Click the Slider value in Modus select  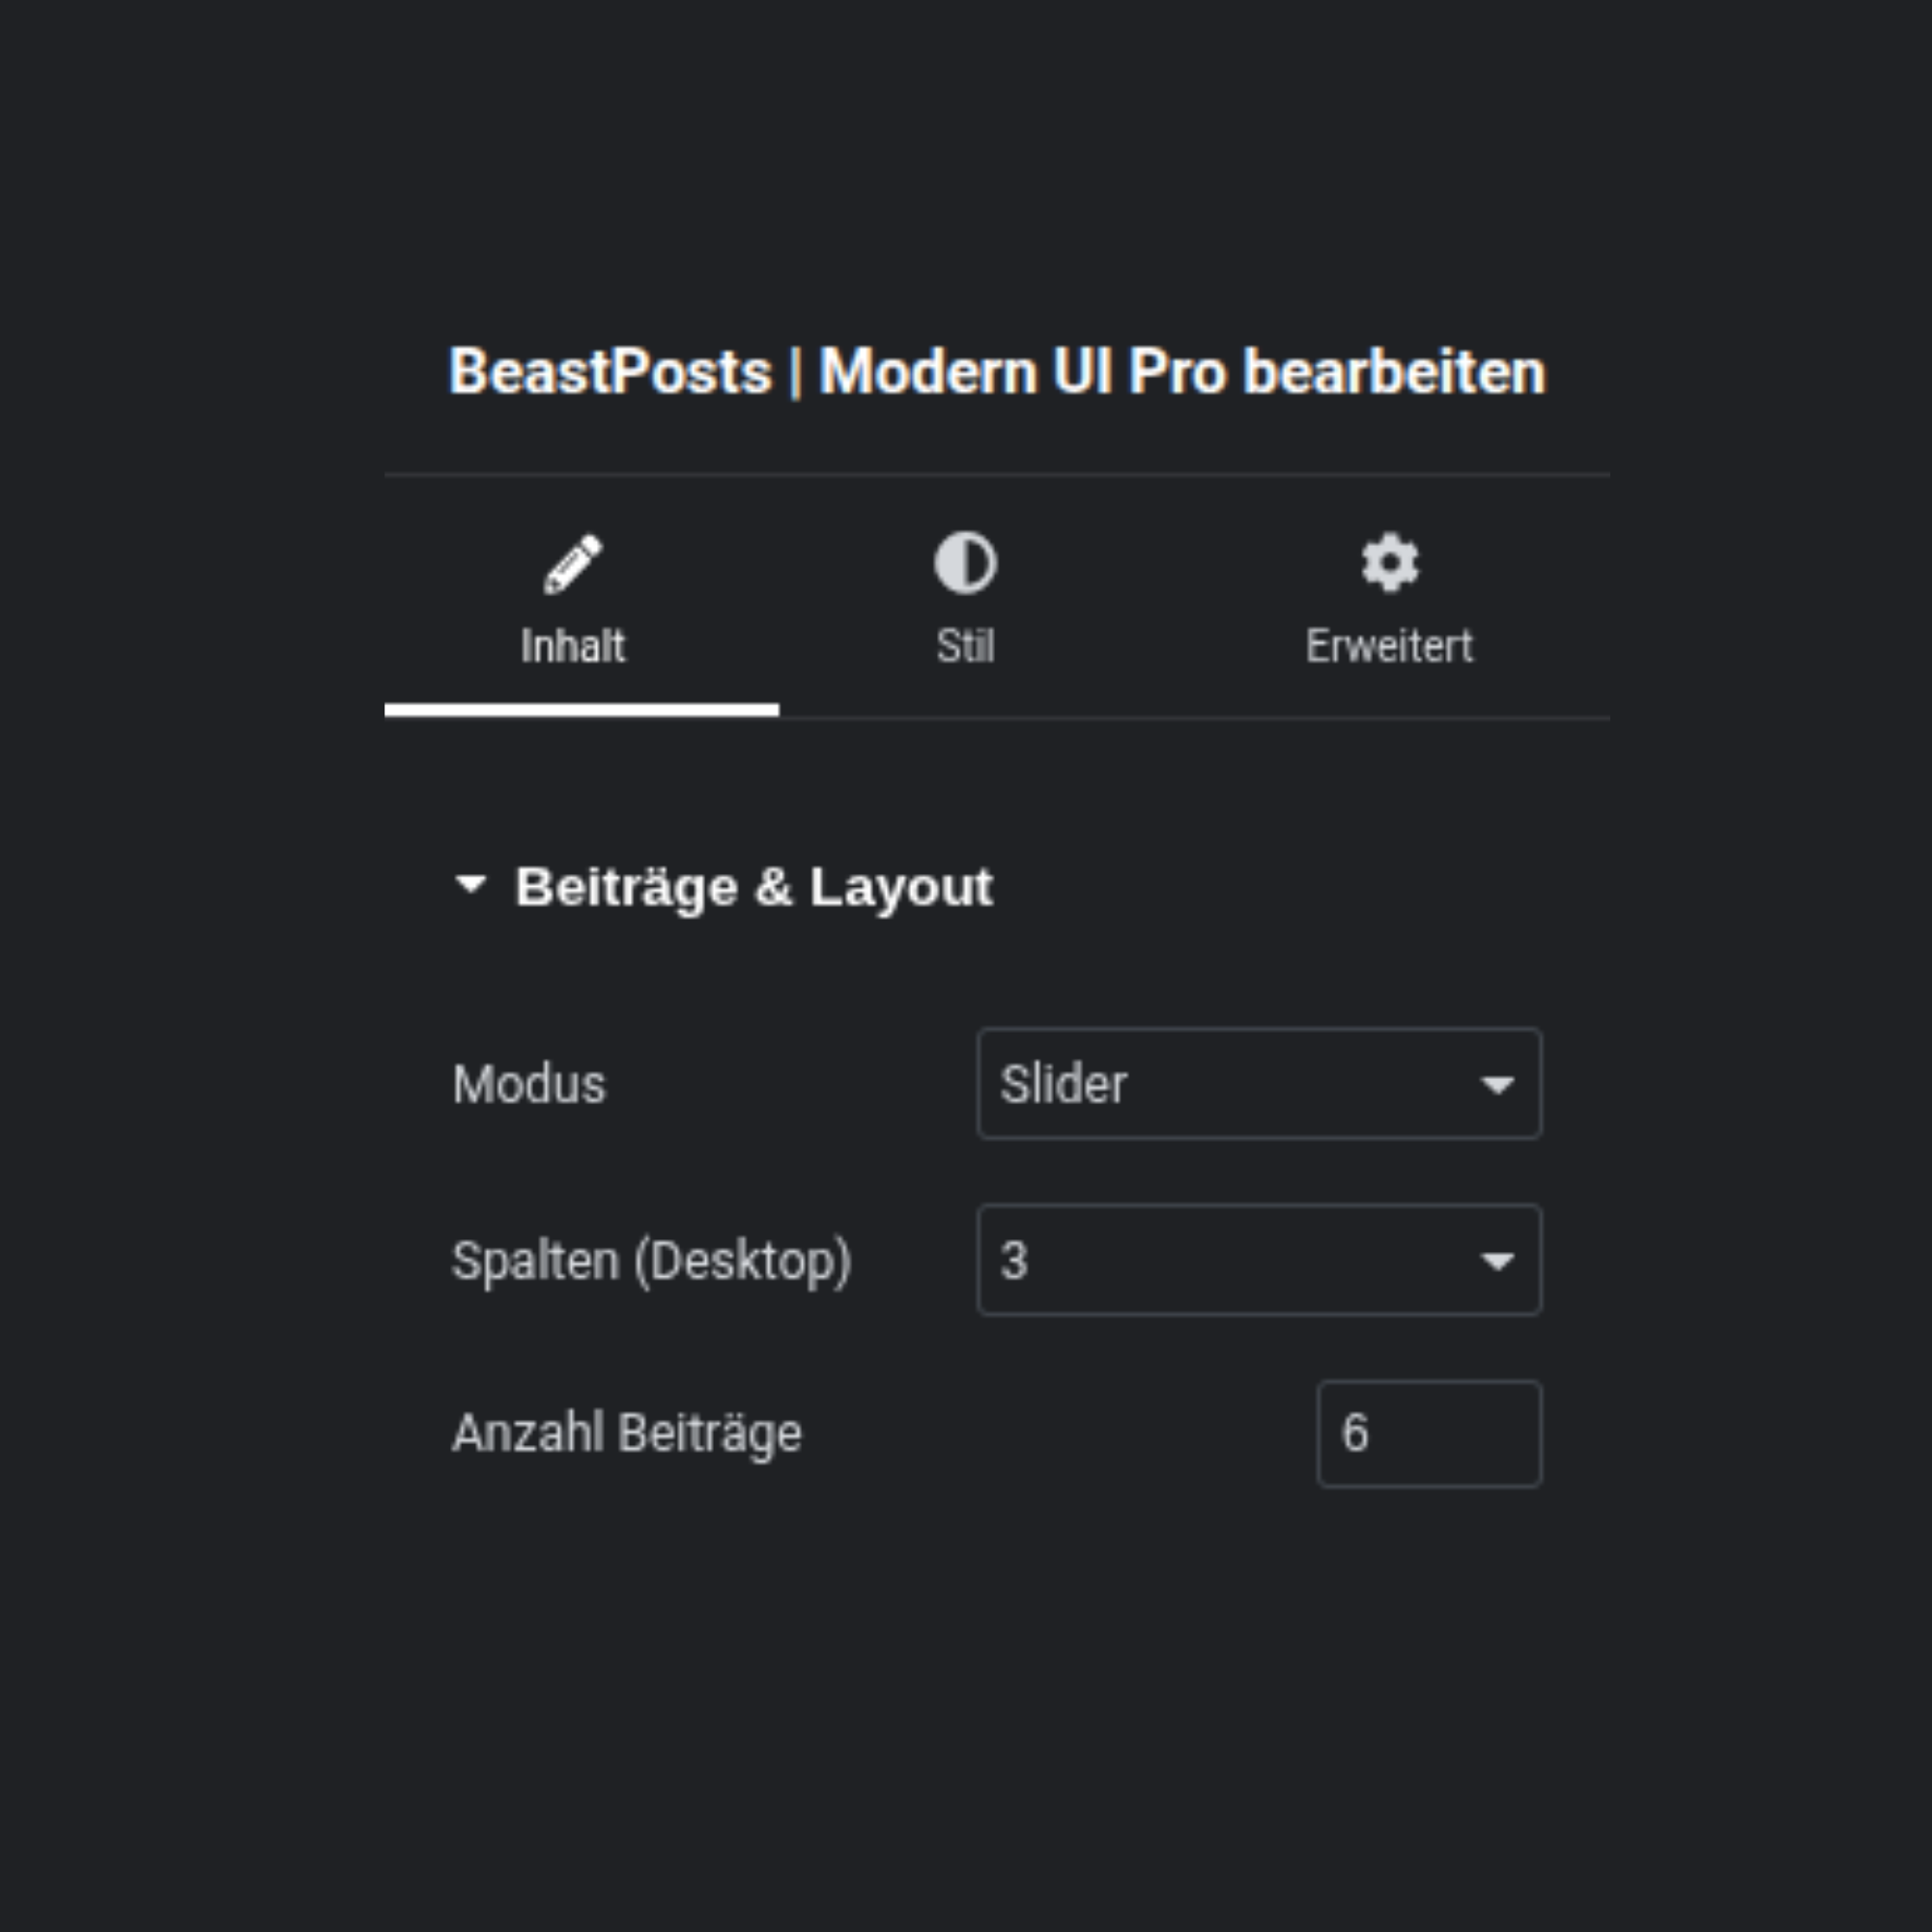(1063, 1084)
